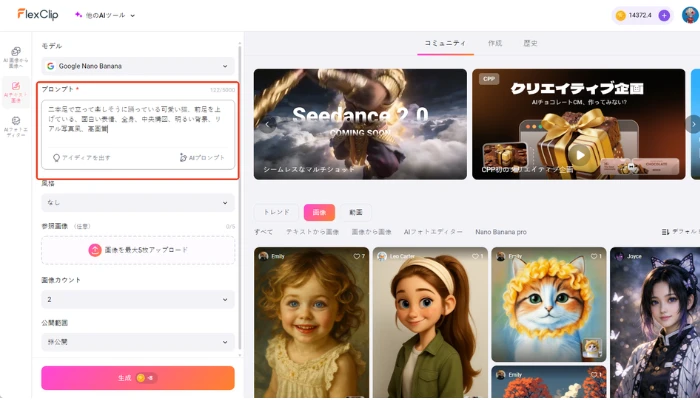700x400 pixels.
Task: Open Emily's autumn trees image card
Action: [549, 382]
